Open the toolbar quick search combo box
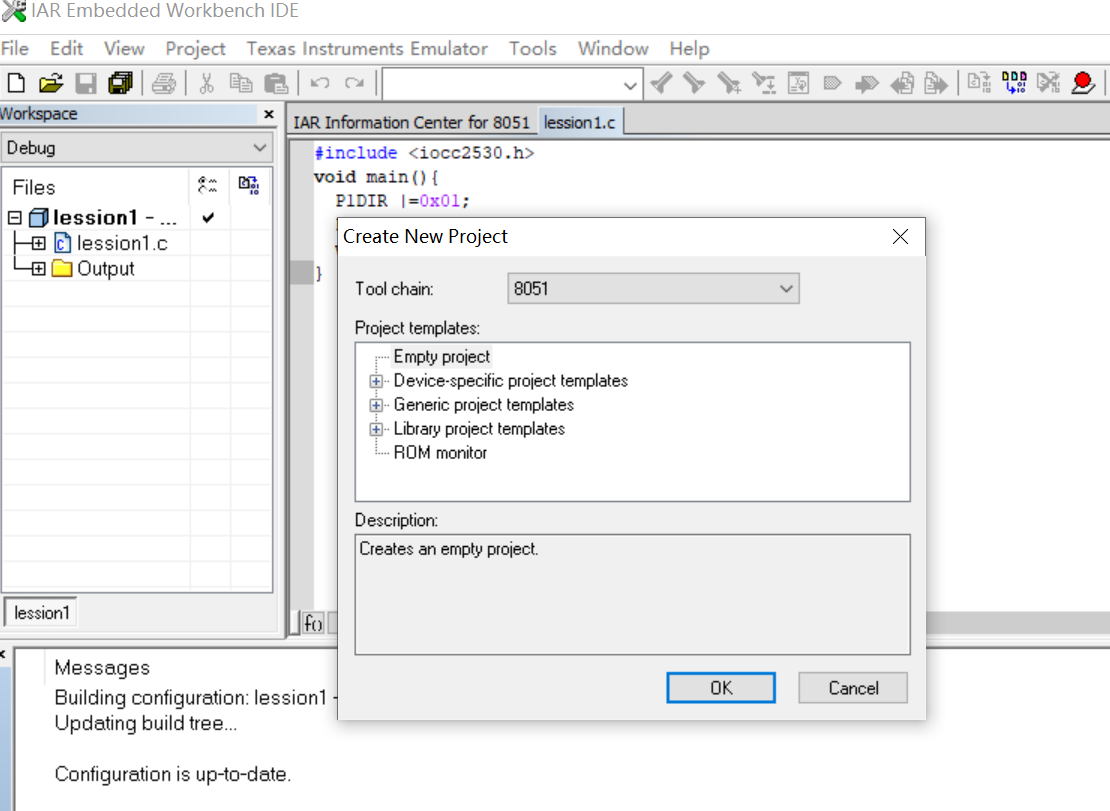This screenshot has width=1110, height=811. pyautogui.click(x=513, y=85)
